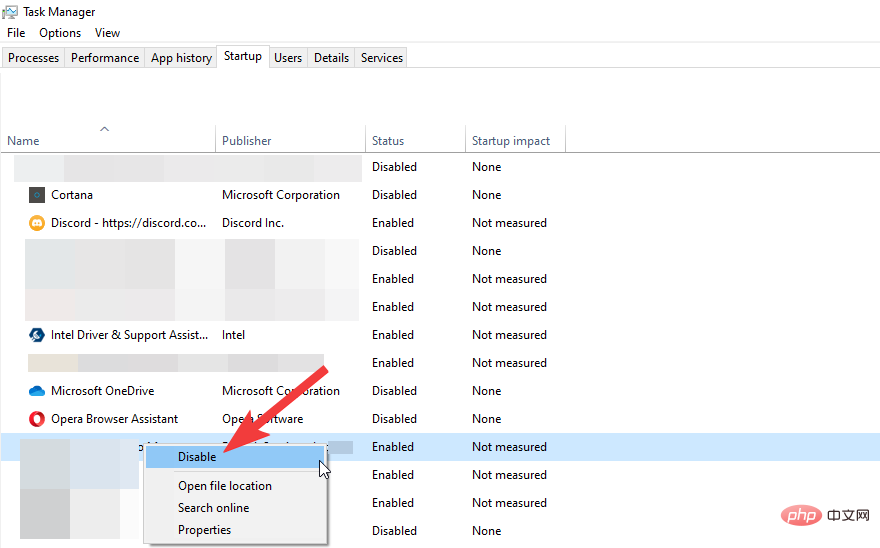Click Enabled status in highlighted selected row
The image size is (880, 548).
pyautogui.click(x=393, y=447)
